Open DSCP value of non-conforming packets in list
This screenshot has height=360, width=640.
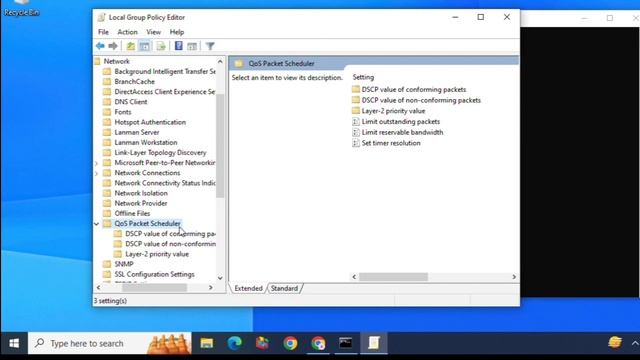coord(421,100)
